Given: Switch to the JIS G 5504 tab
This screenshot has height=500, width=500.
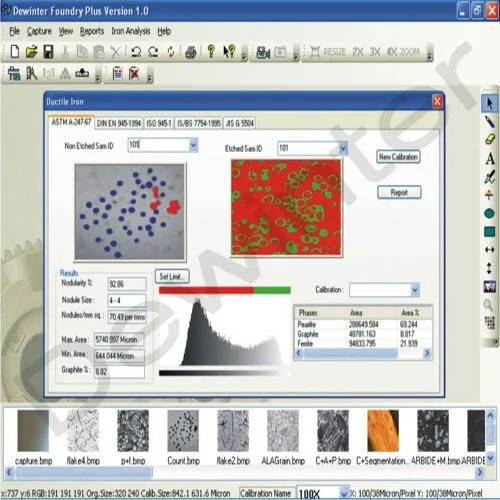Looking at the screenshot, I should pos(240,123).
